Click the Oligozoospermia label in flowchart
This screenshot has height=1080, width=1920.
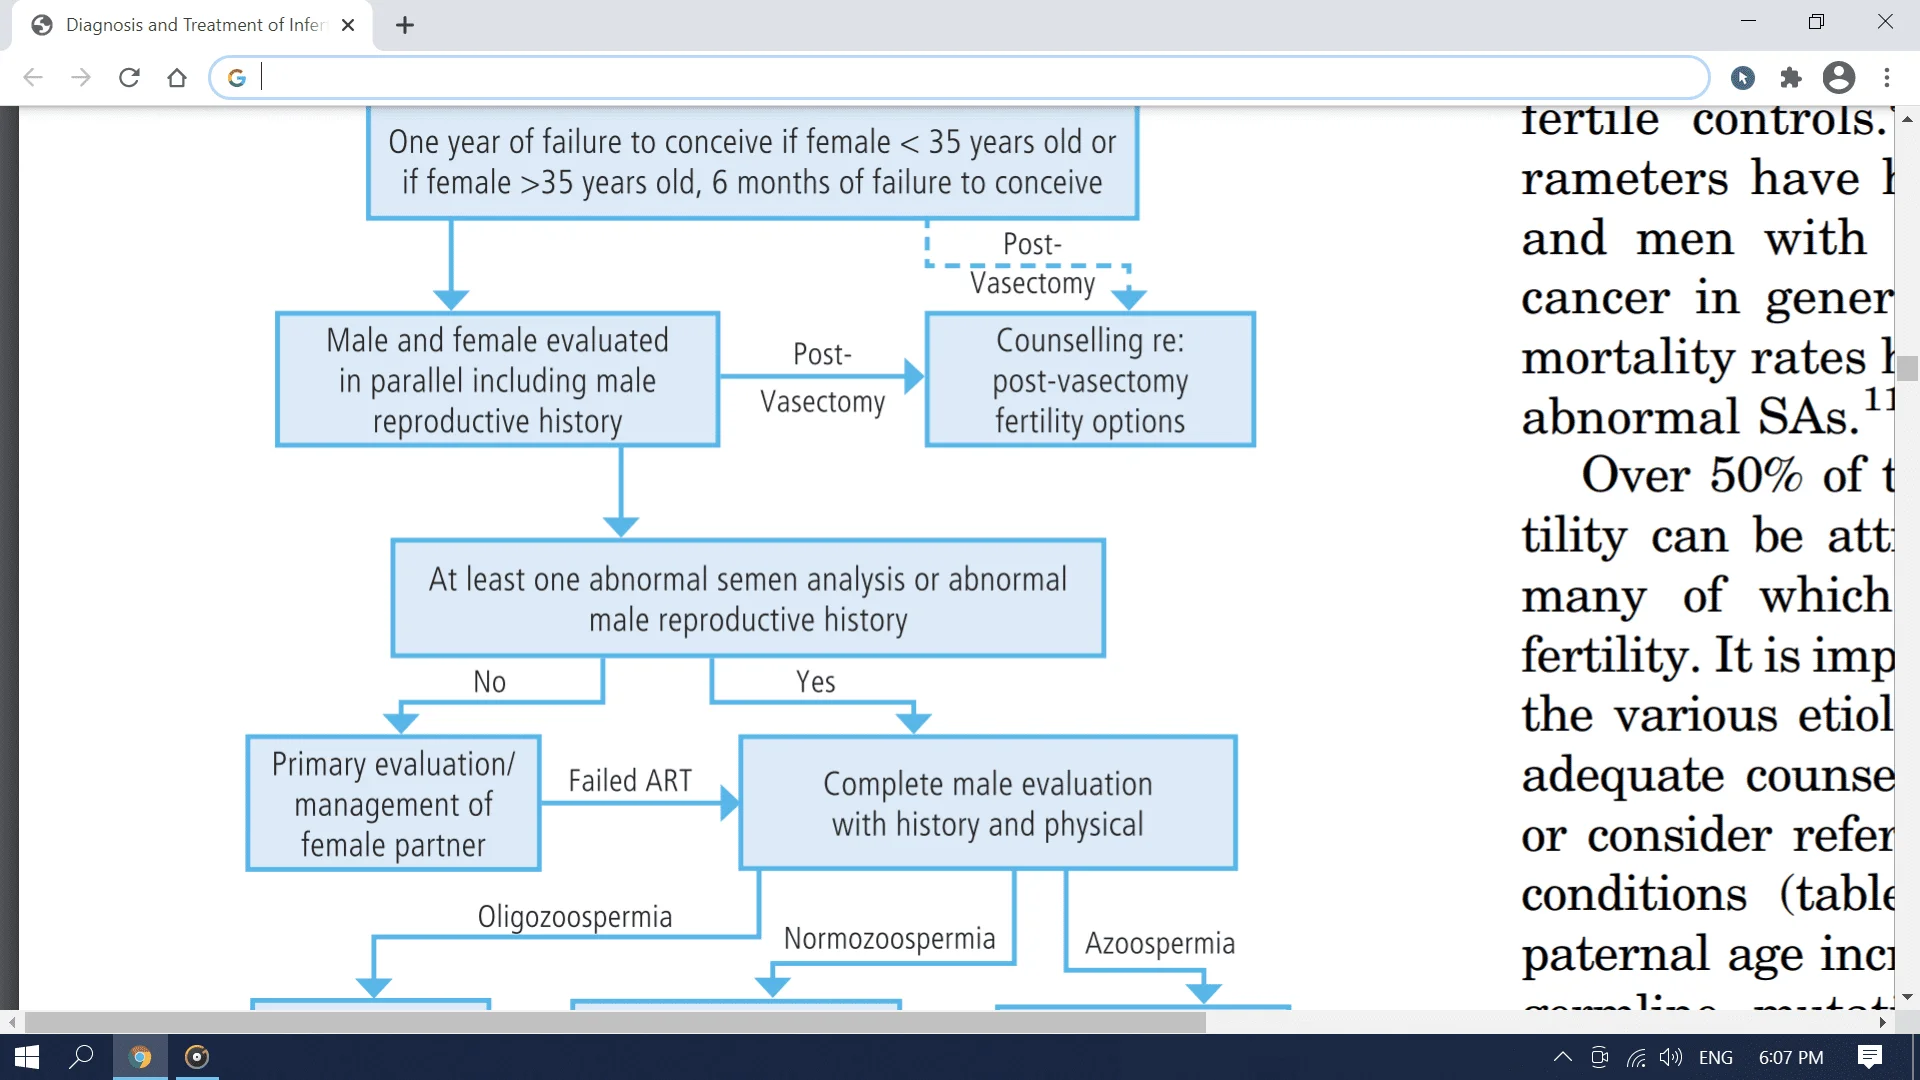(575, 918)
